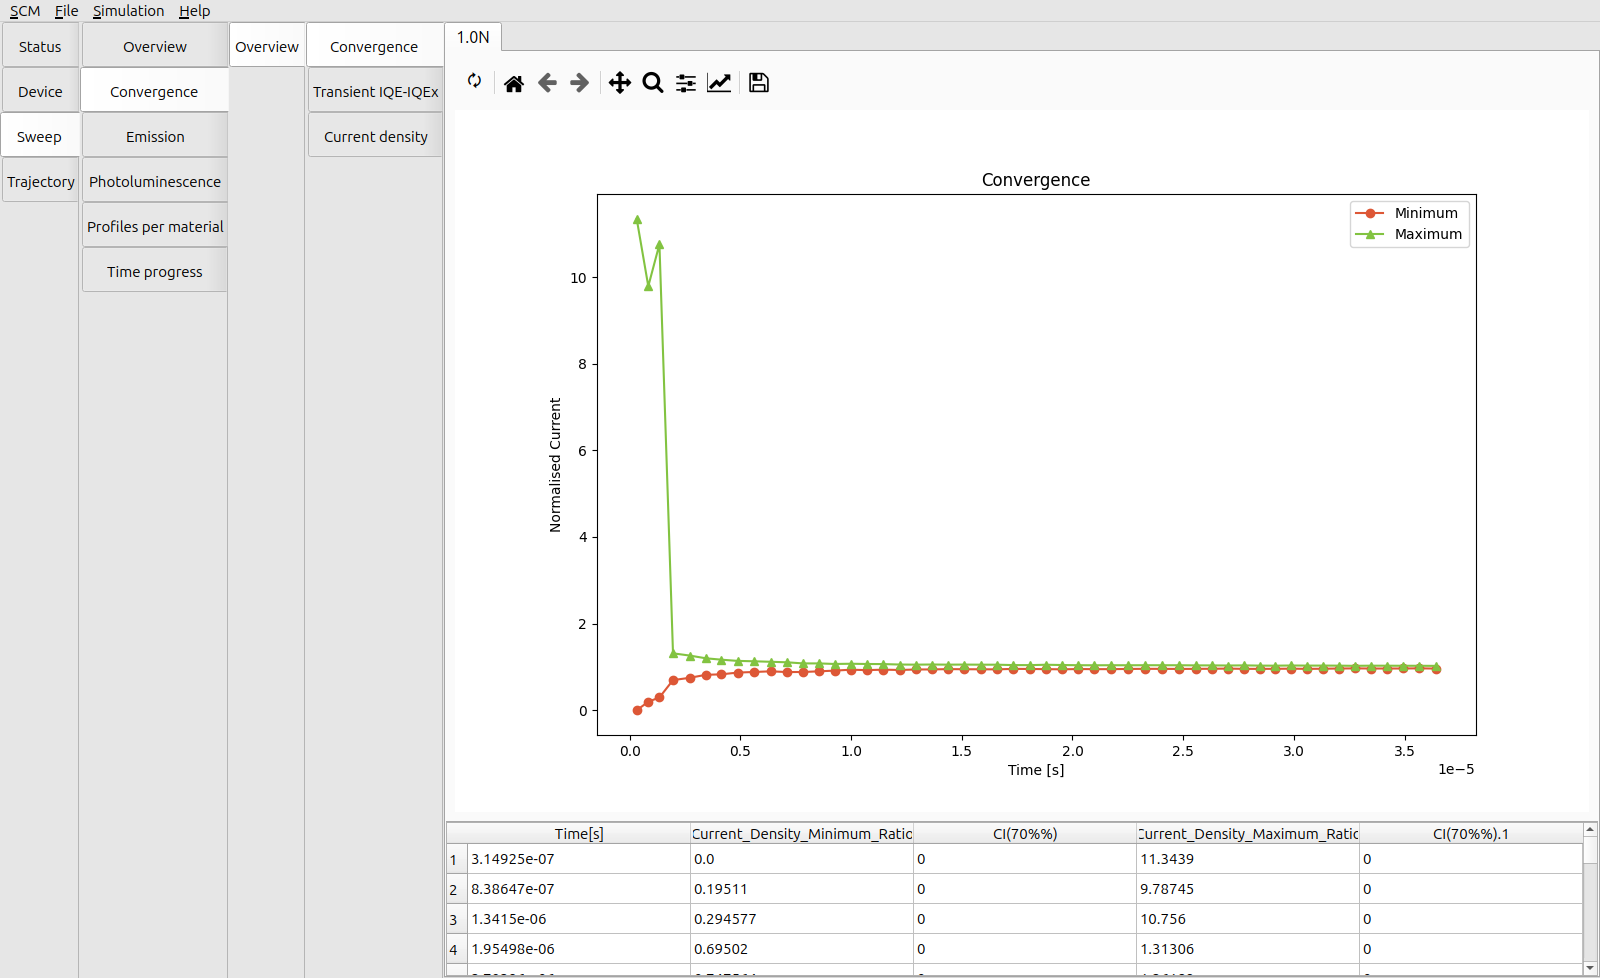Select the Time progress tab
Viewport: 1600px width, 978px height.
click(155, 272)
